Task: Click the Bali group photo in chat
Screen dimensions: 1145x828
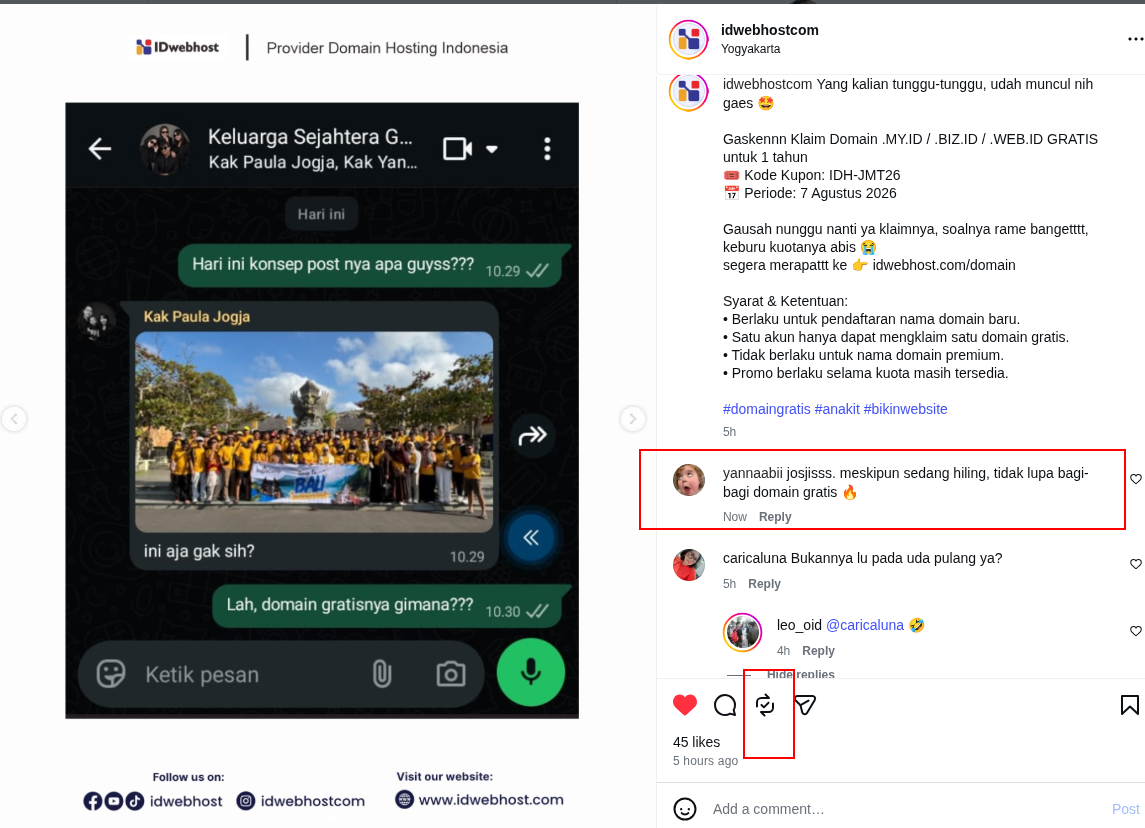Action: point(314,432)
